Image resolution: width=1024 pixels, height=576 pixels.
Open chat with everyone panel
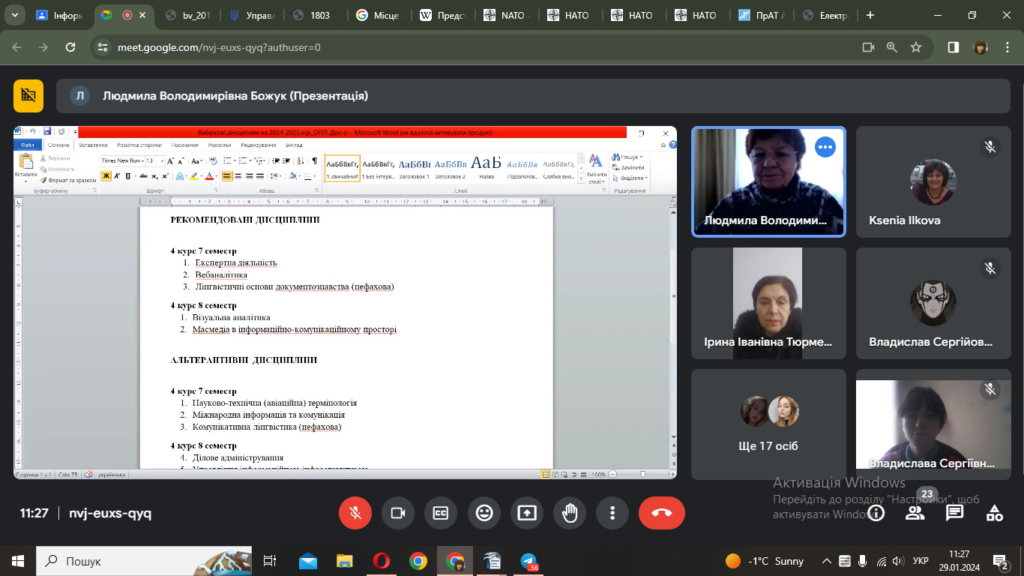point(954,513)
